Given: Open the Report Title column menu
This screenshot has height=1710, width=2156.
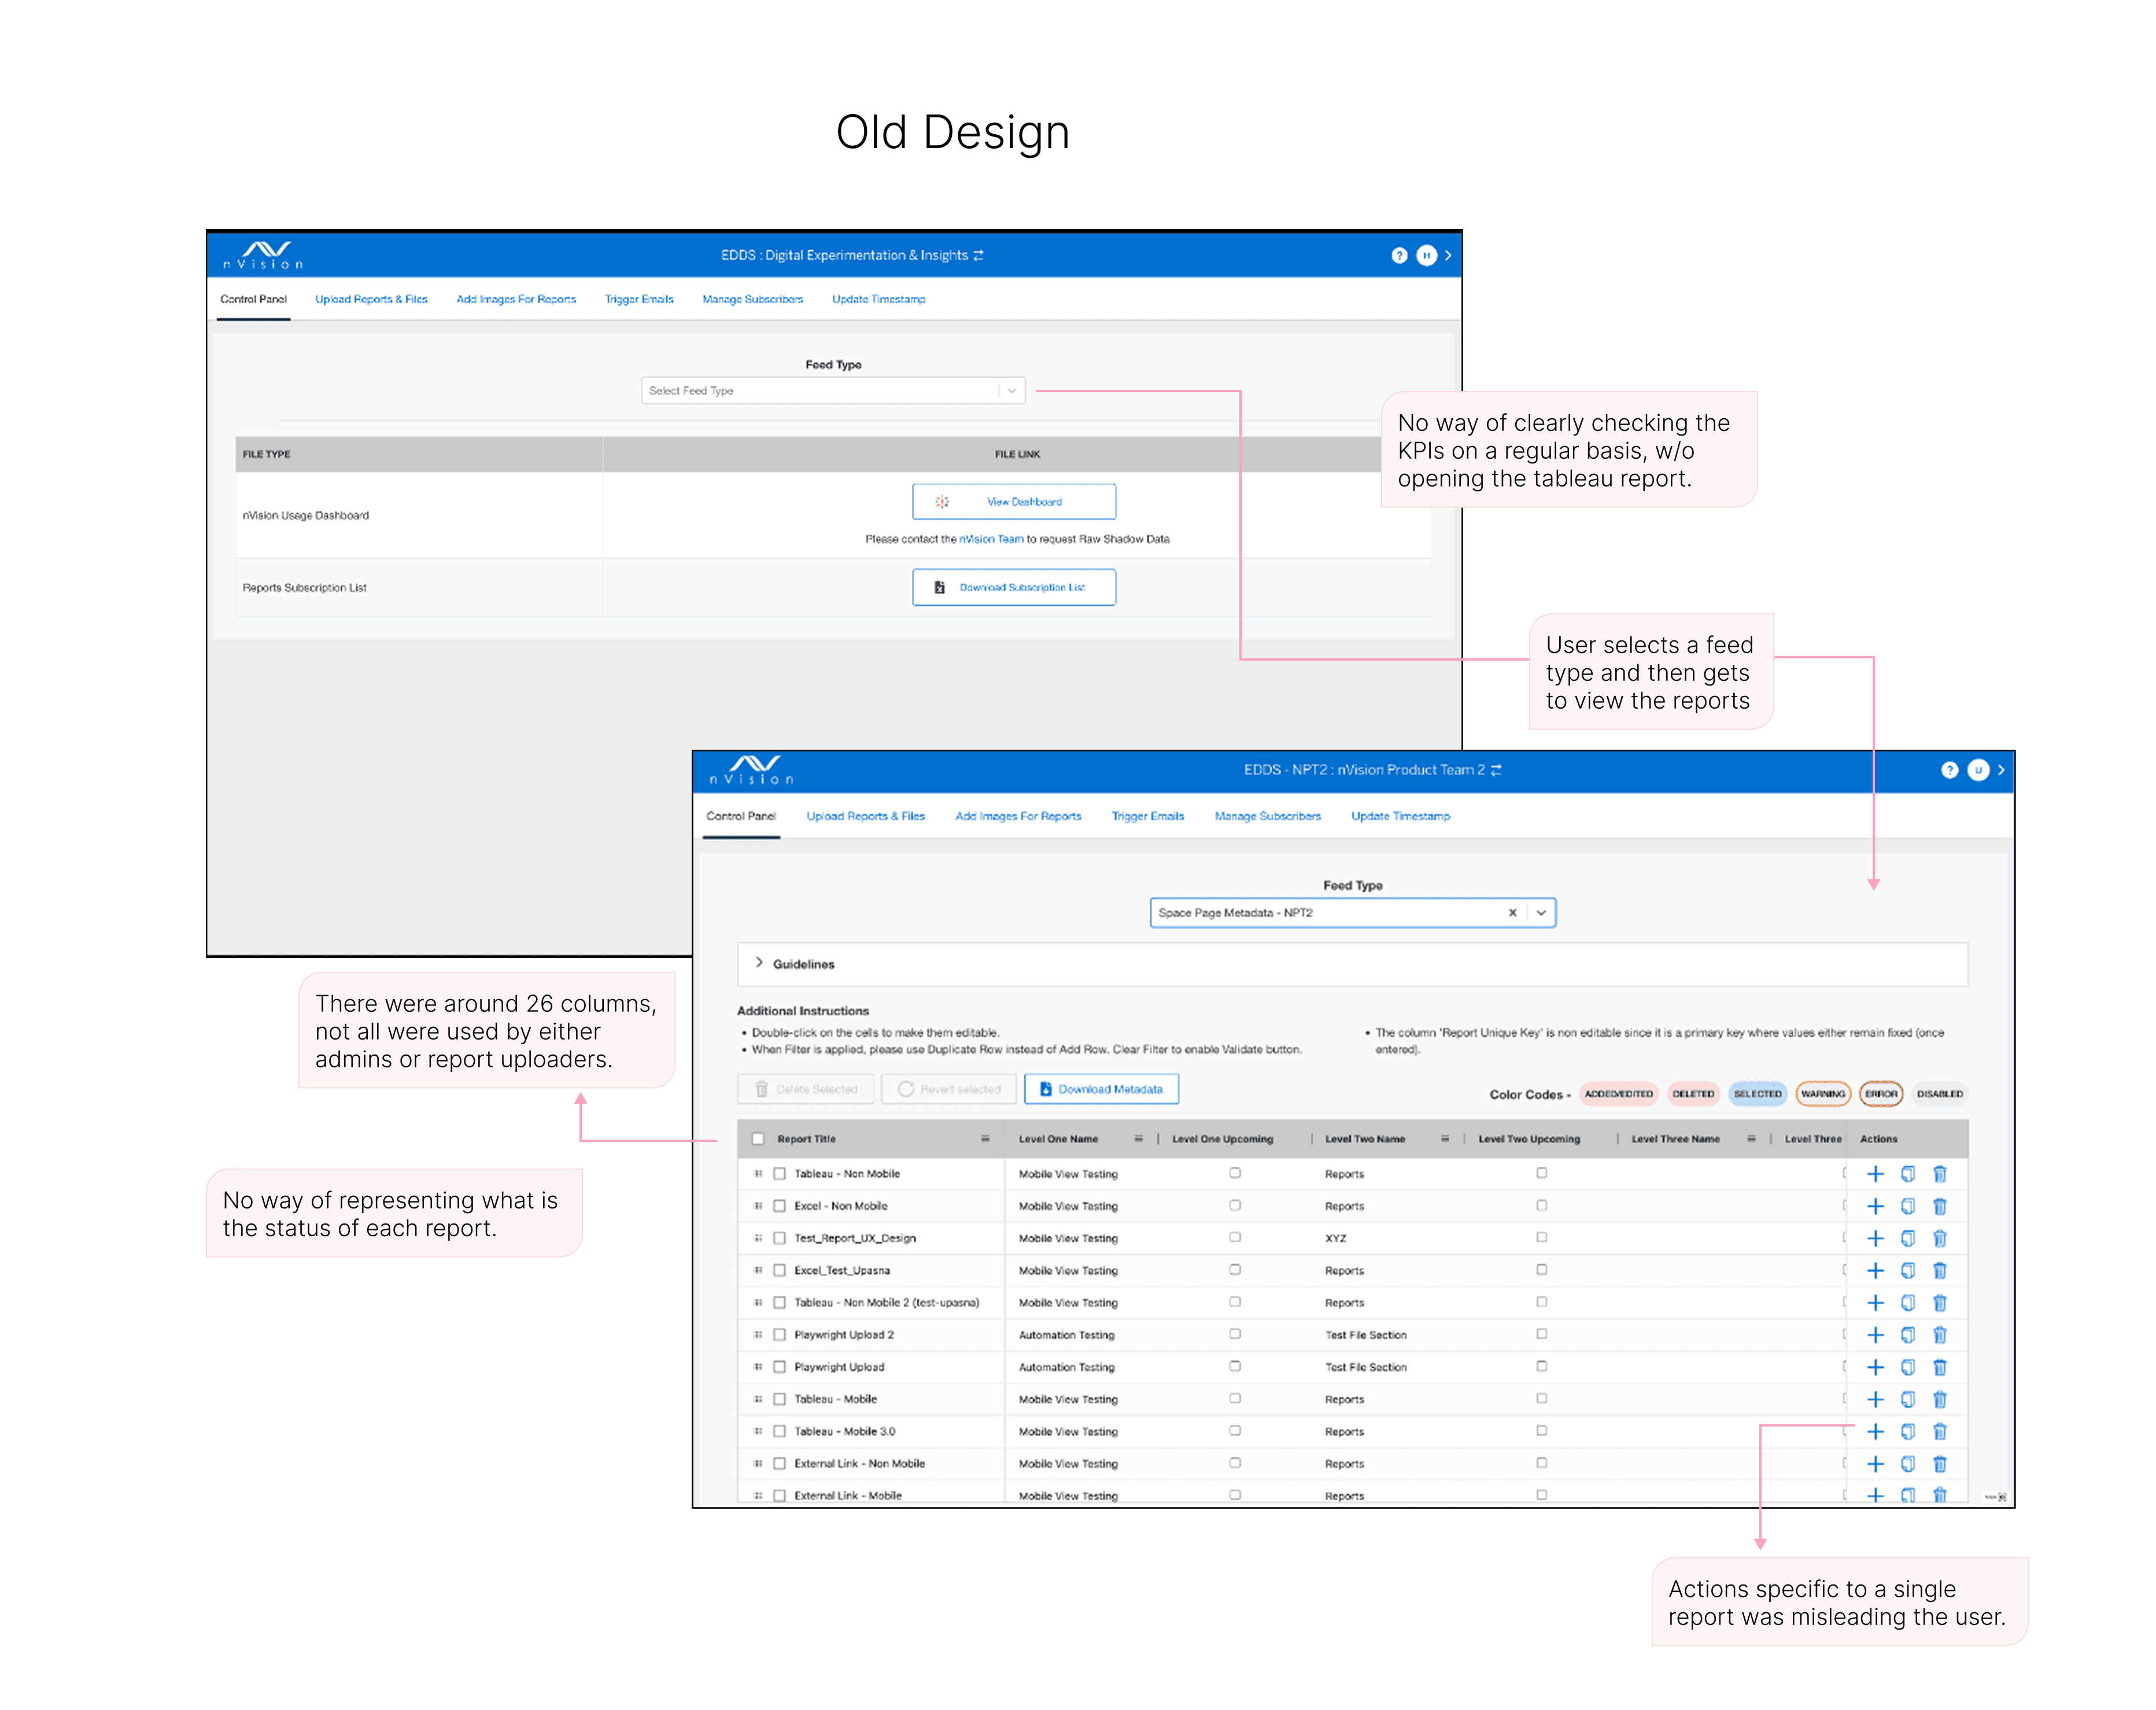Looking at the screenshot, I should click(985, 1139).
